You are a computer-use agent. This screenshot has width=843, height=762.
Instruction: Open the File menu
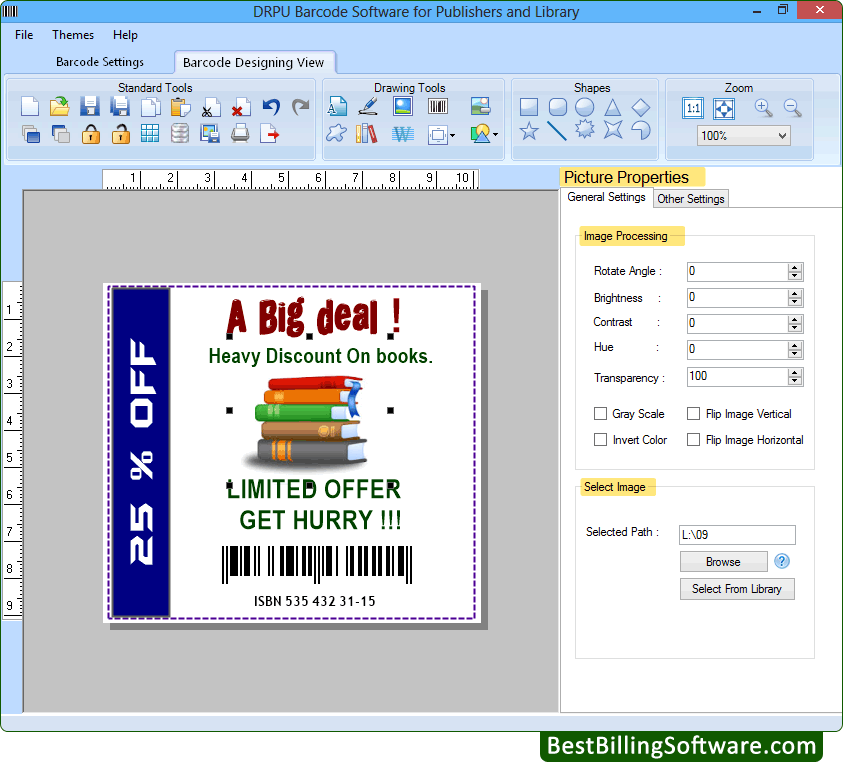click(x=24, y=35)
